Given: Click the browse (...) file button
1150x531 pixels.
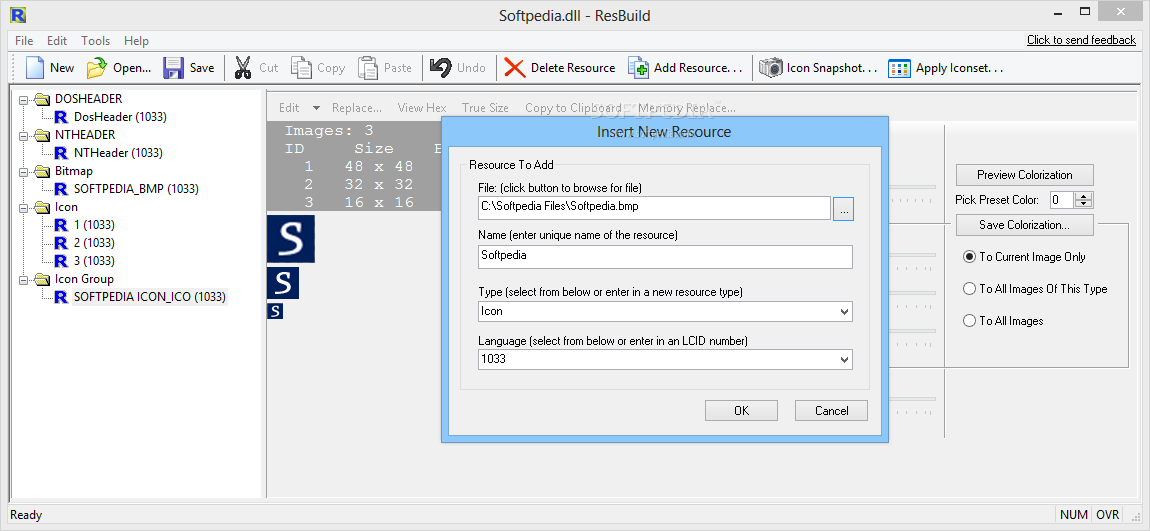Looking at the screenshot, I should click(x=843, y=209).
